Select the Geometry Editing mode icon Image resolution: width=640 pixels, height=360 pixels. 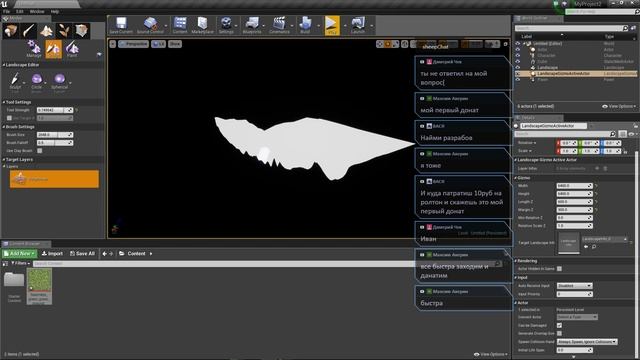click(81, 31)
